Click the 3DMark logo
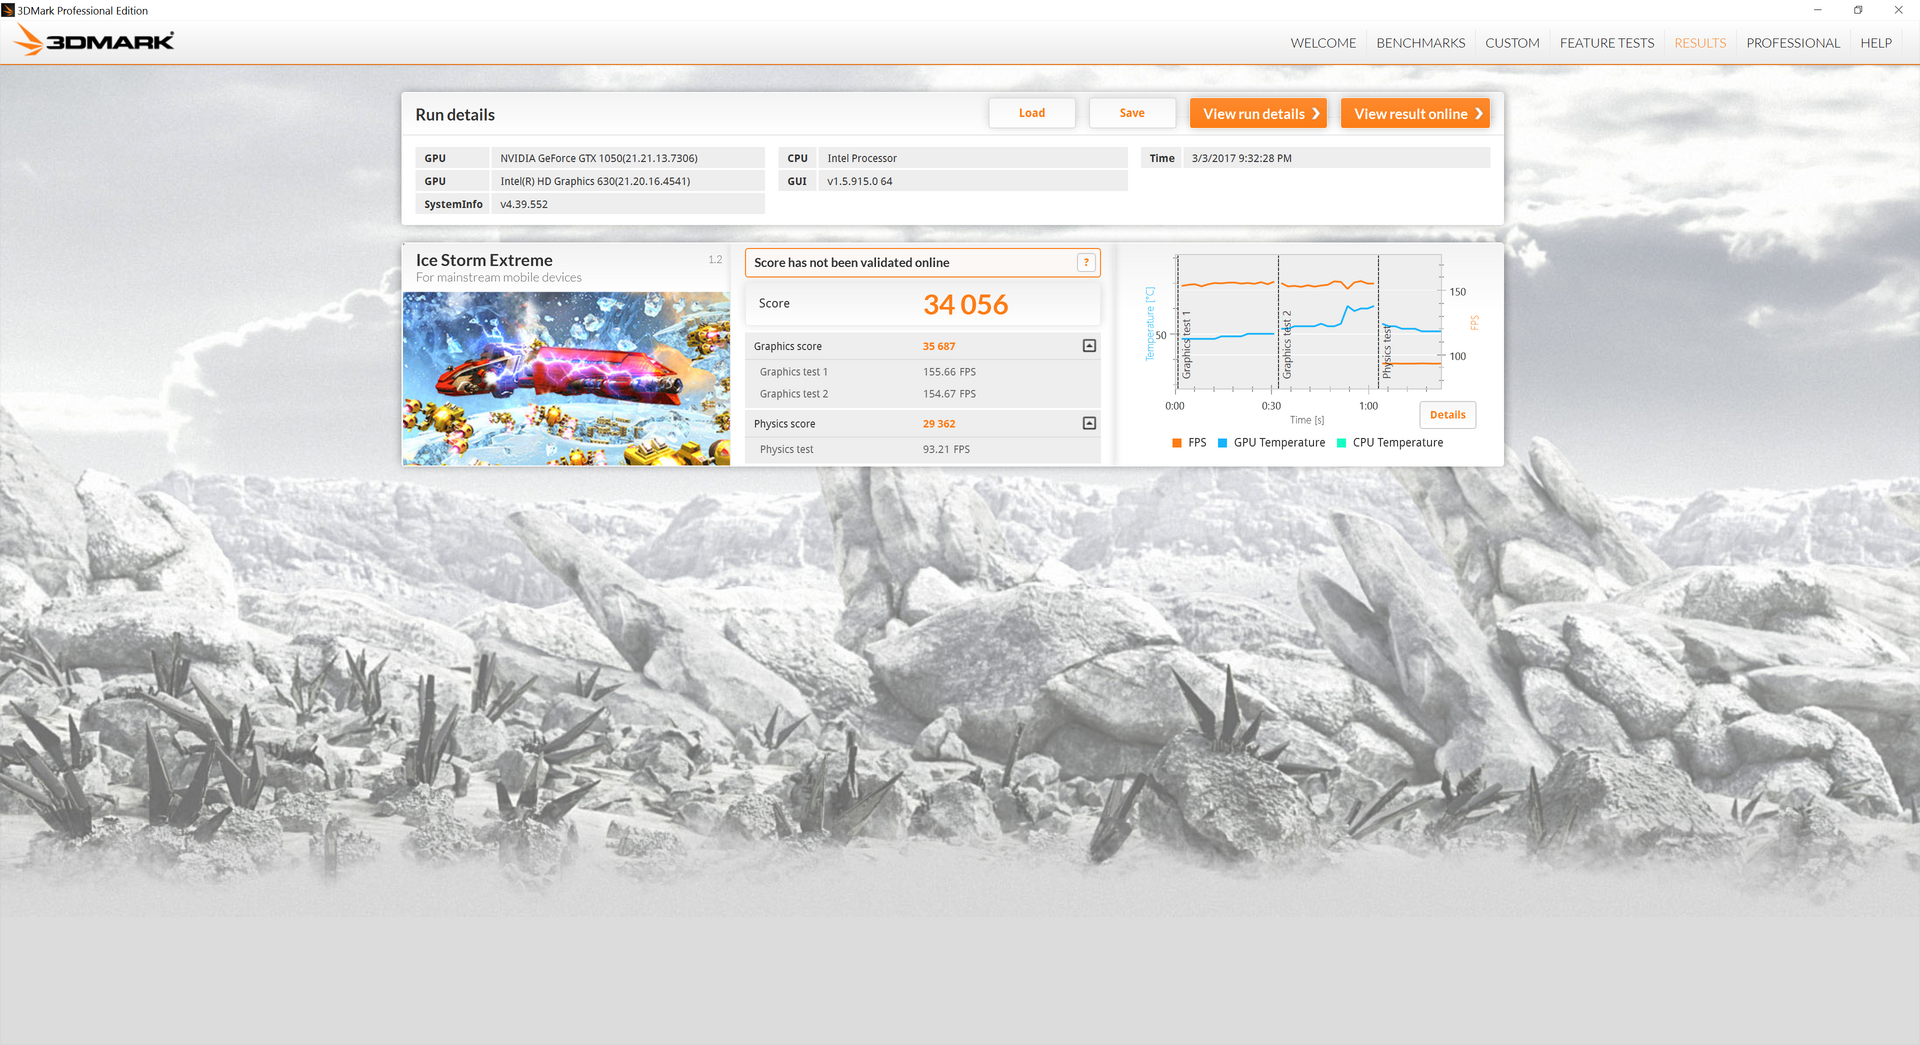This screenshot has width=1920, height=1045. pyautogui.click(x=94, y=40)
